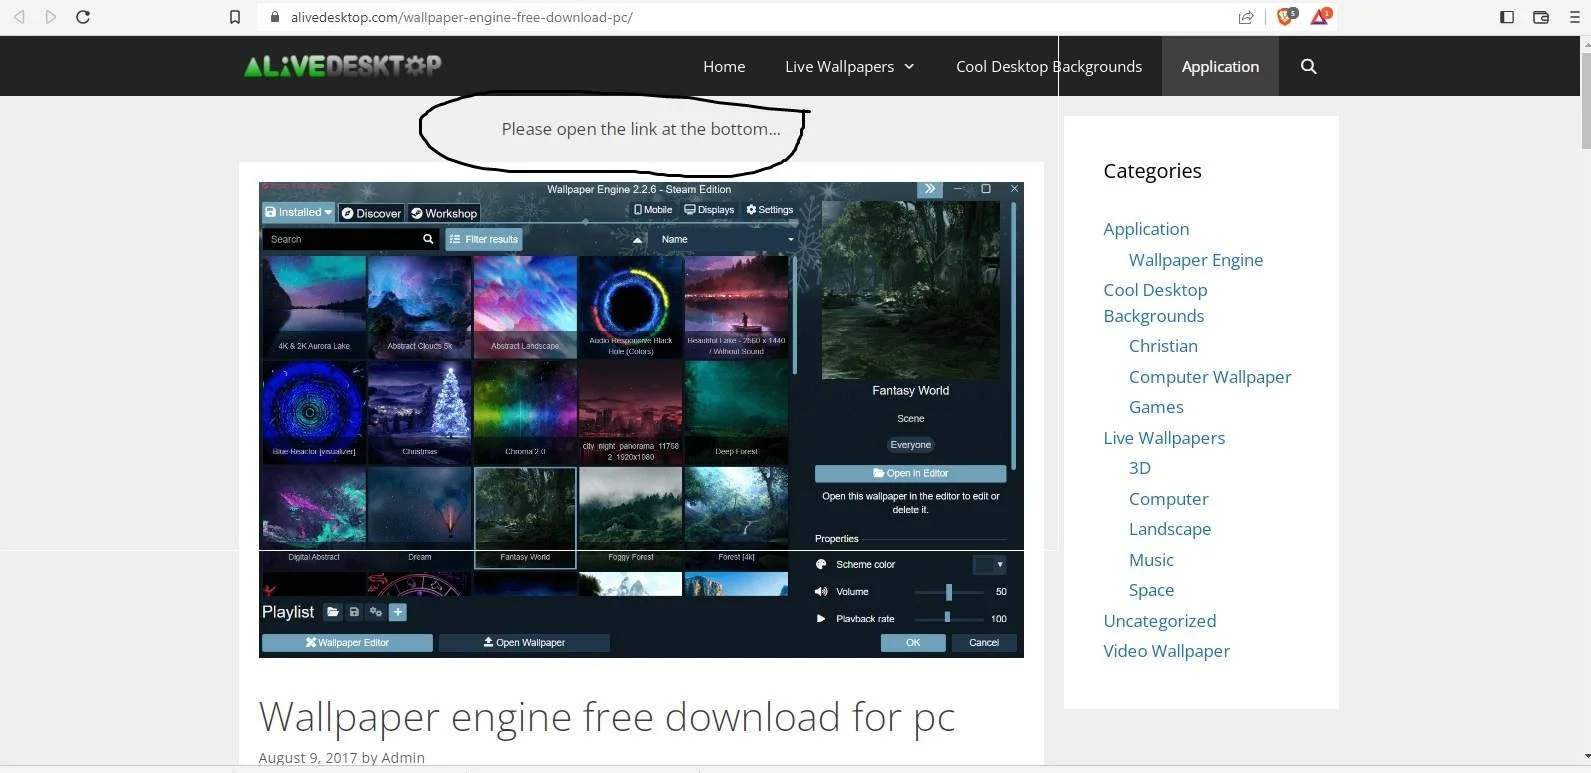Open the Cool Desktop Backgrounds menu item
The image size is (1591, 773).
[1049, 66]
